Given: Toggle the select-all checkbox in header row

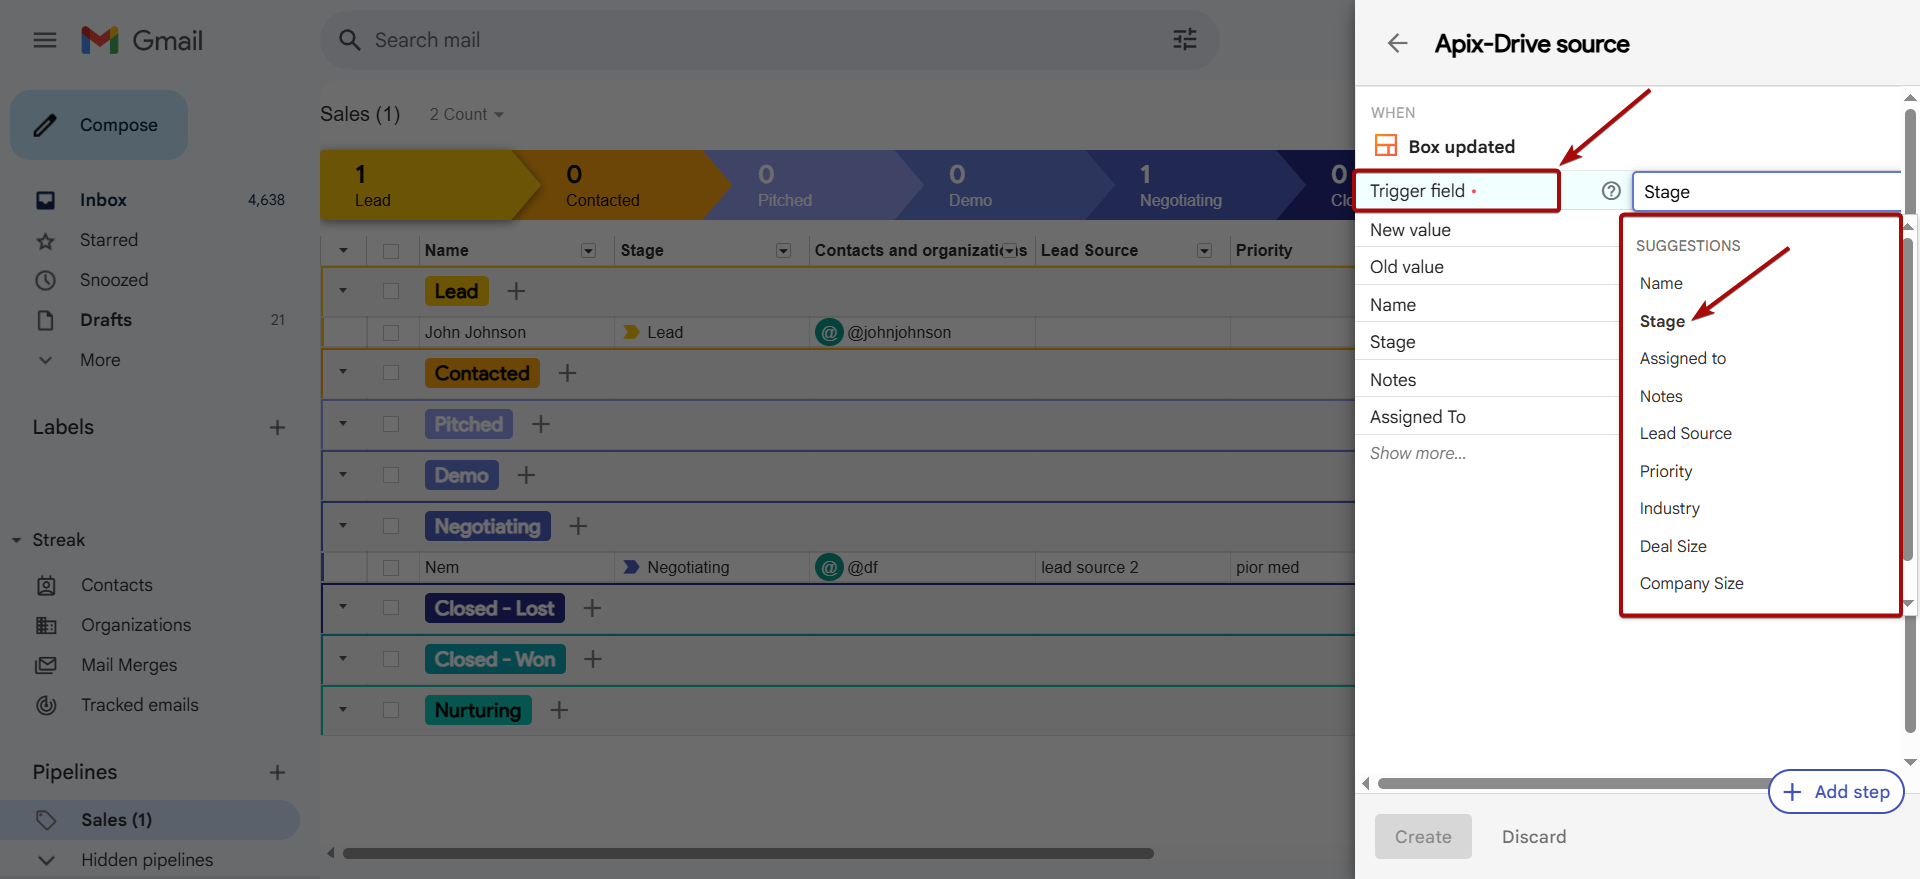Looking at the screenshot, I should (x=391, y=251).
